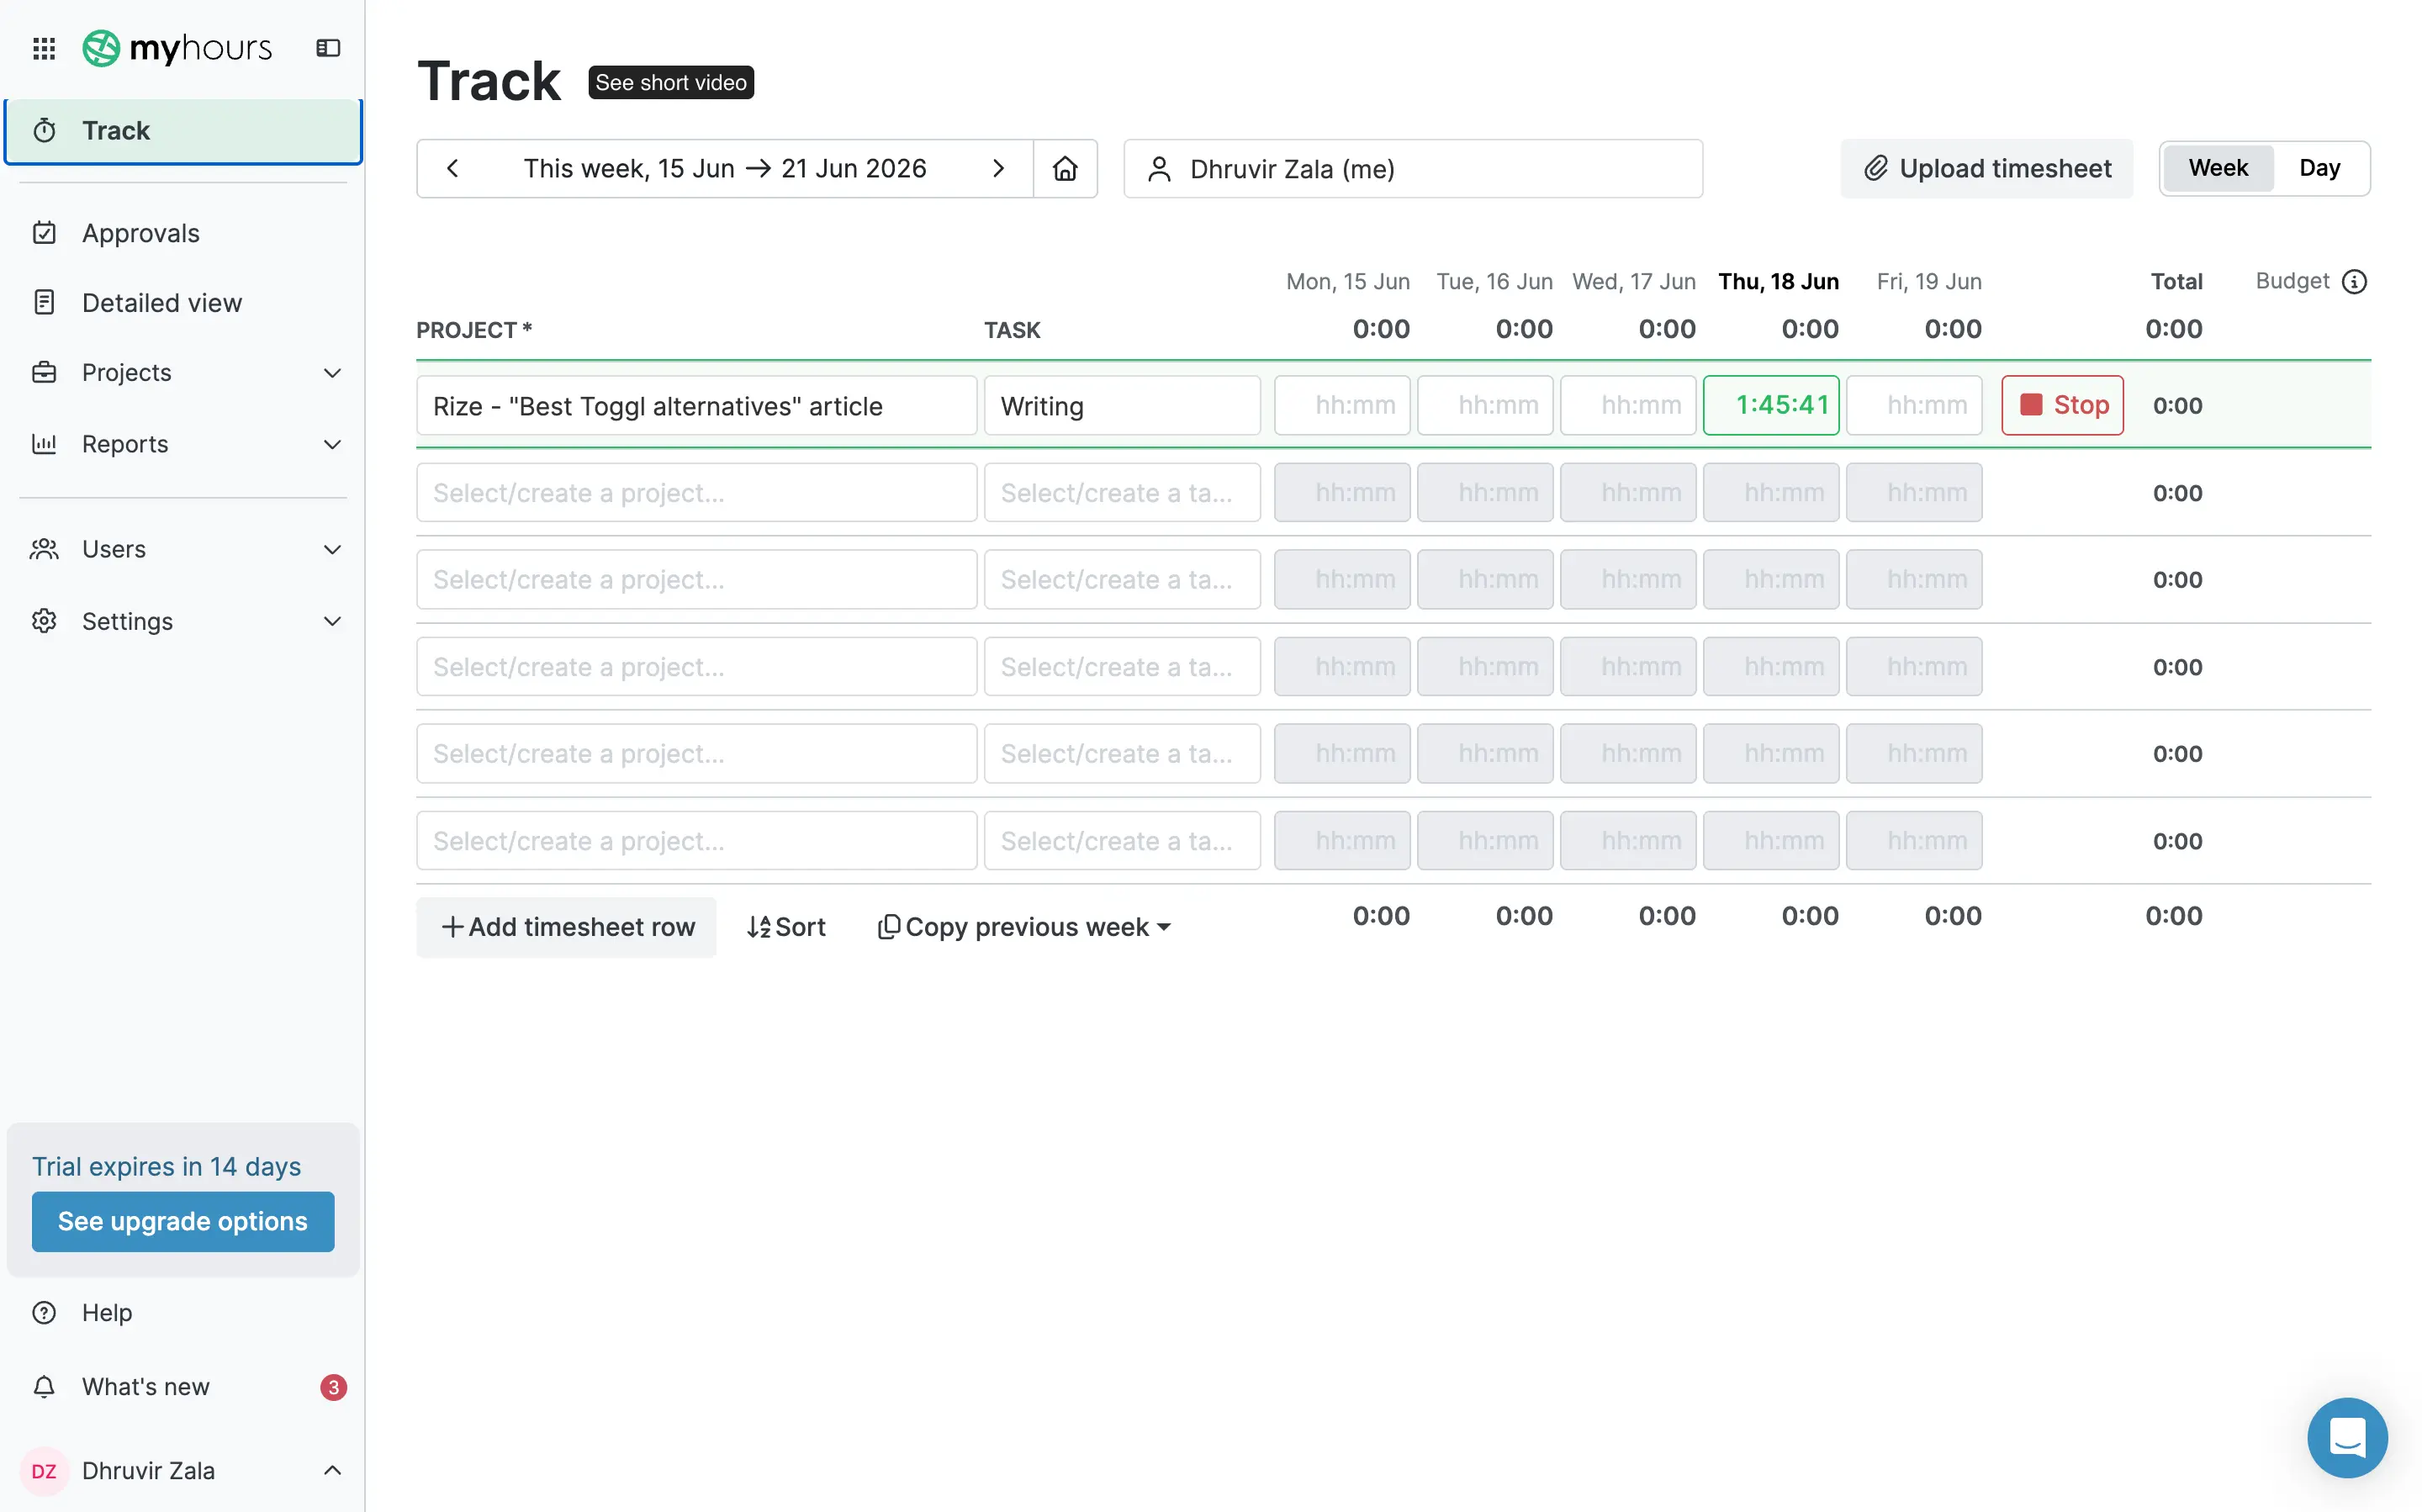Viewport: 2422px width, 1512px height.
Task: Click the PROJECT column header
Action: (474, 330)
